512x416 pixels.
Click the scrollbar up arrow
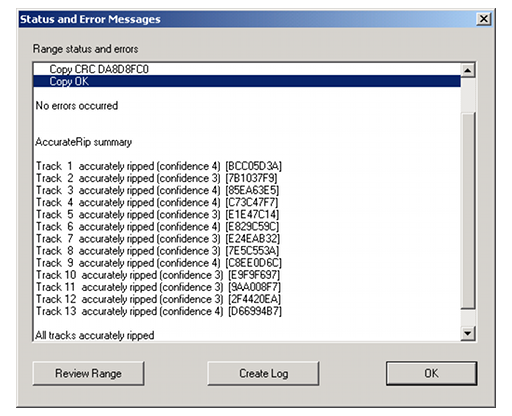(x=468, y=70)
